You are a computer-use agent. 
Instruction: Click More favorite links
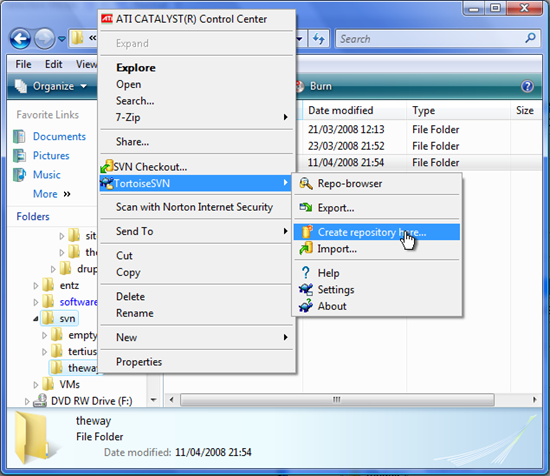point(45,194)
